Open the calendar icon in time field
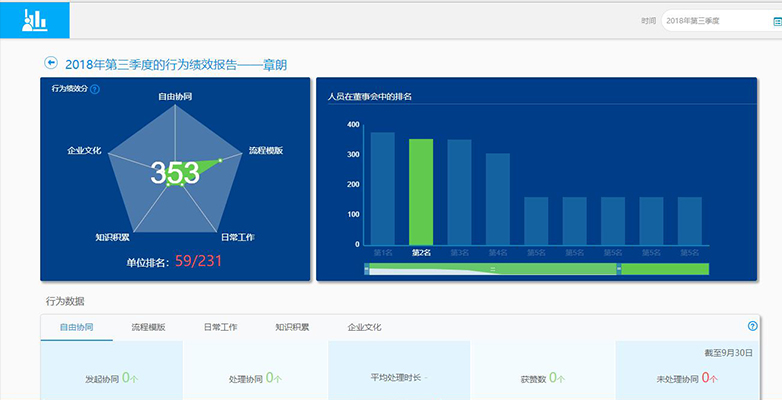Image resolution: width=782 pixels, height=400 pixels. point(777,21)
